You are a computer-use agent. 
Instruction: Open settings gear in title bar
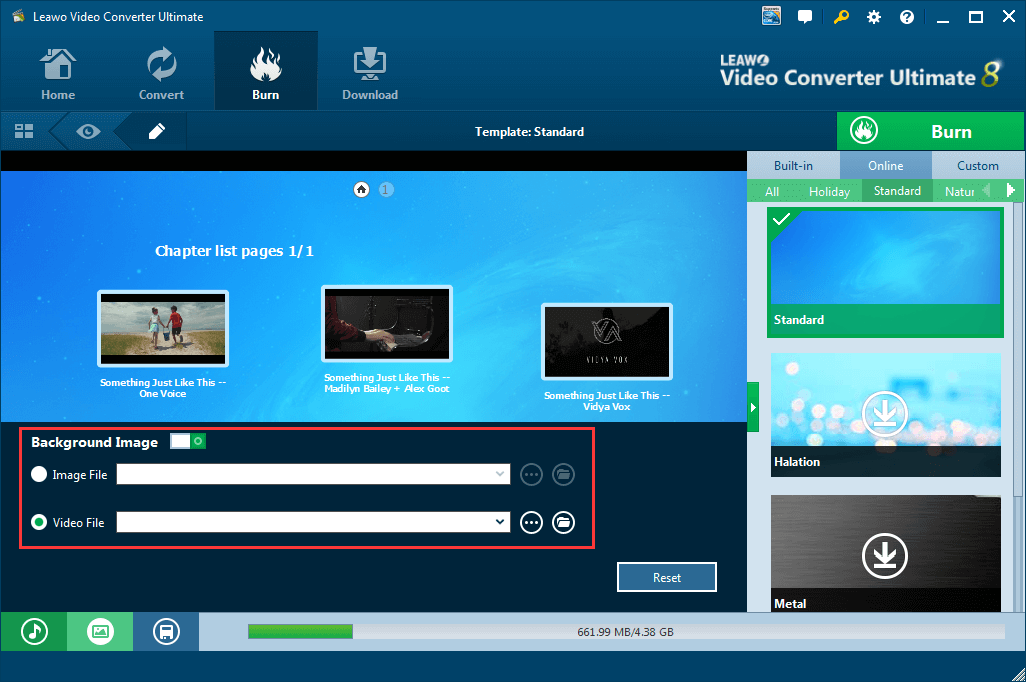[x=874, y=17]
